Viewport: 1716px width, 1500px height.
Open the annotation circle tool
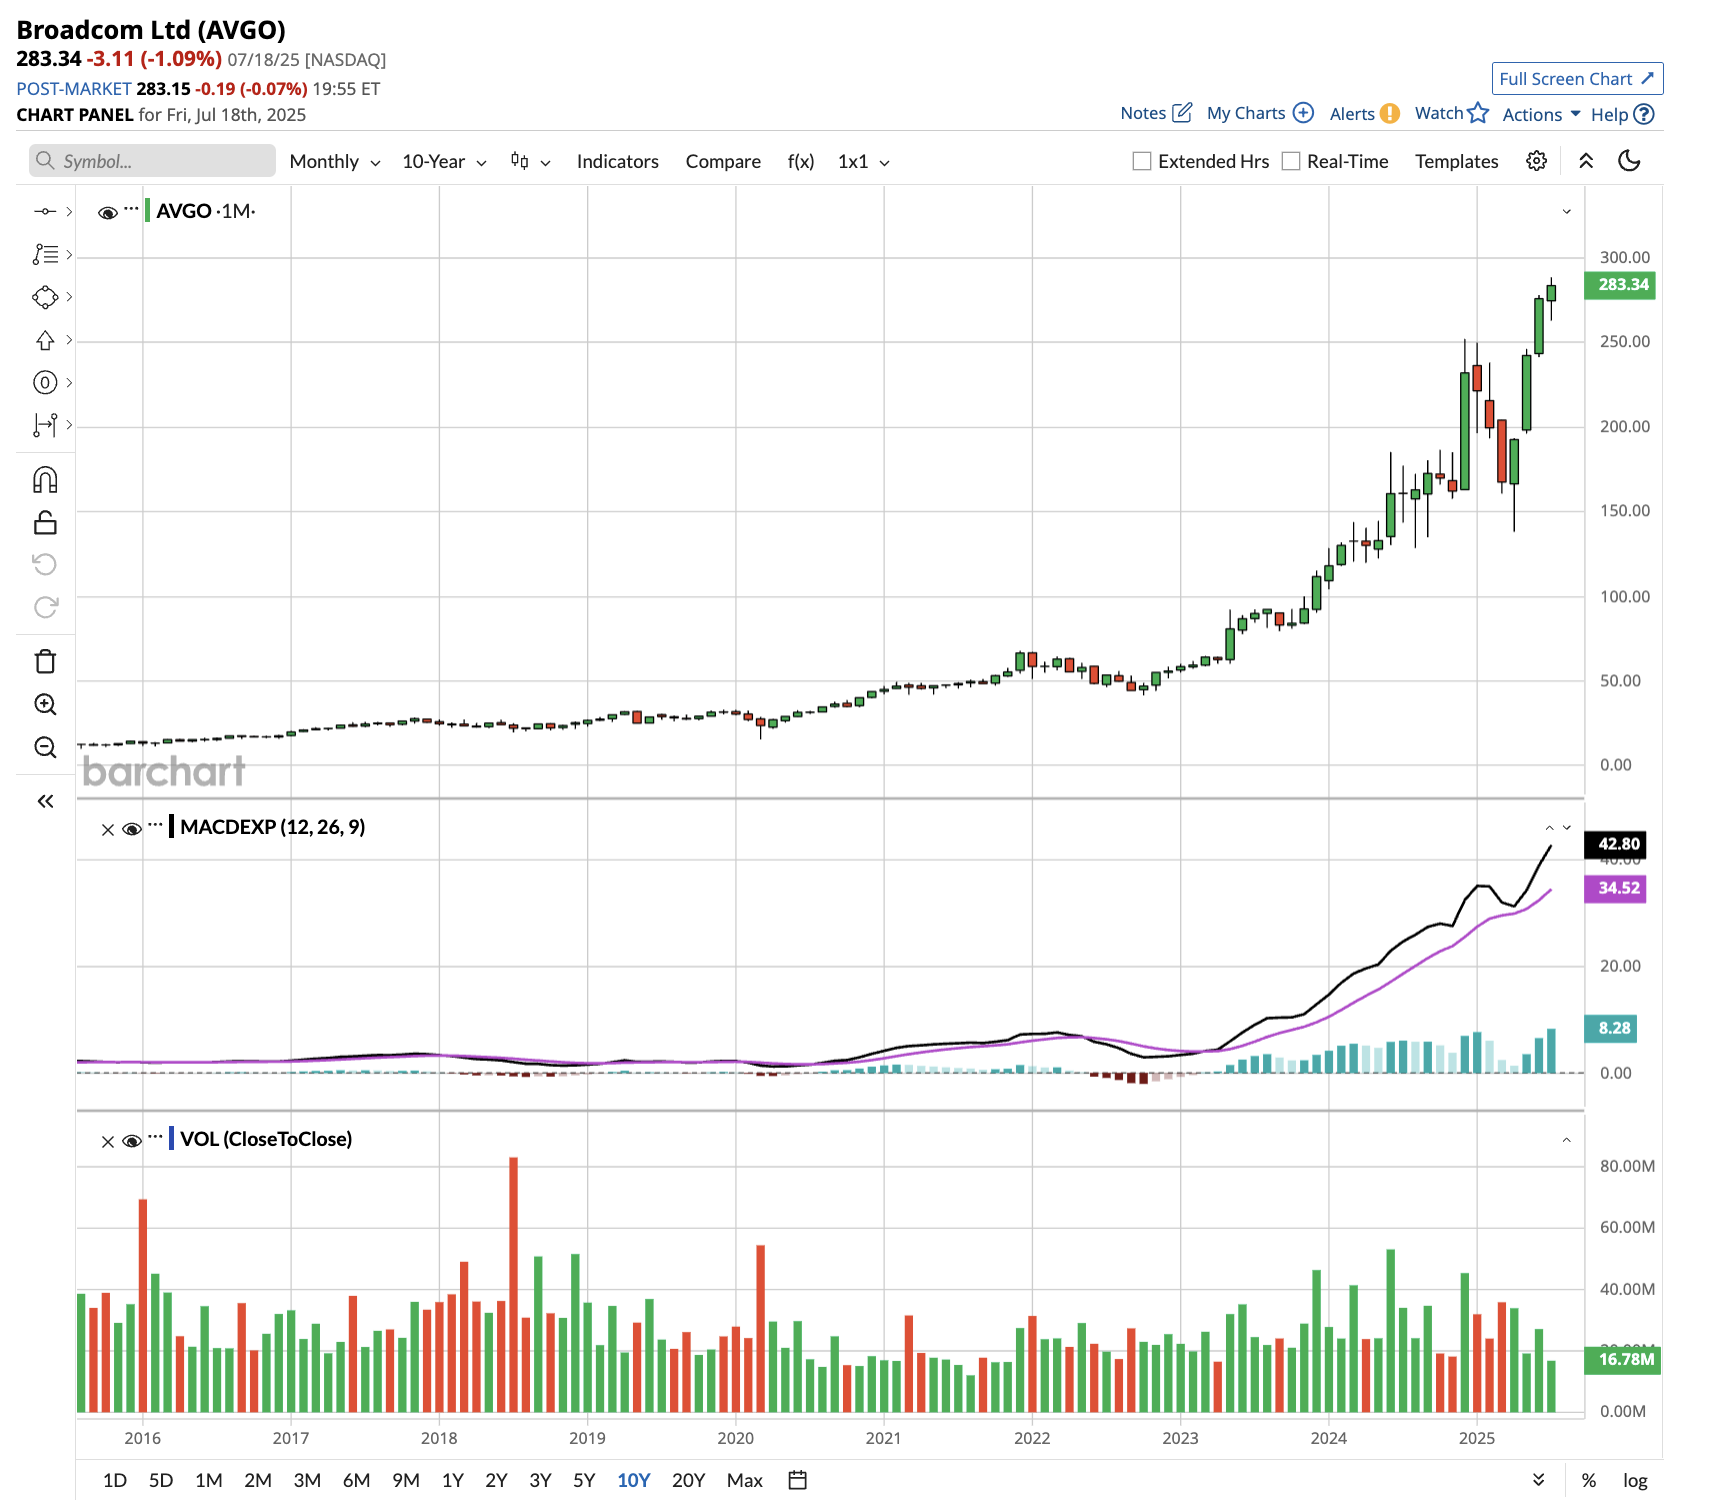pos(45,382)
